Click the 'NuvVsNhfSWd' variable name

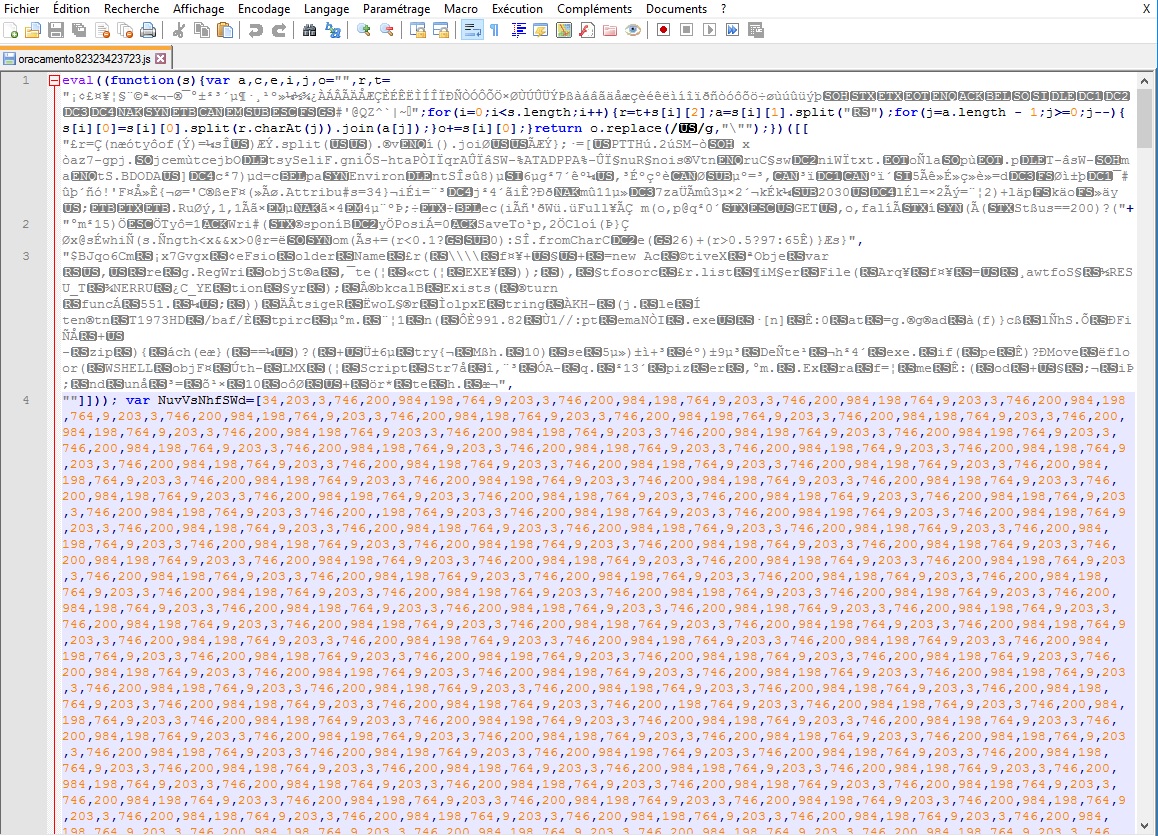click(205, 400)
